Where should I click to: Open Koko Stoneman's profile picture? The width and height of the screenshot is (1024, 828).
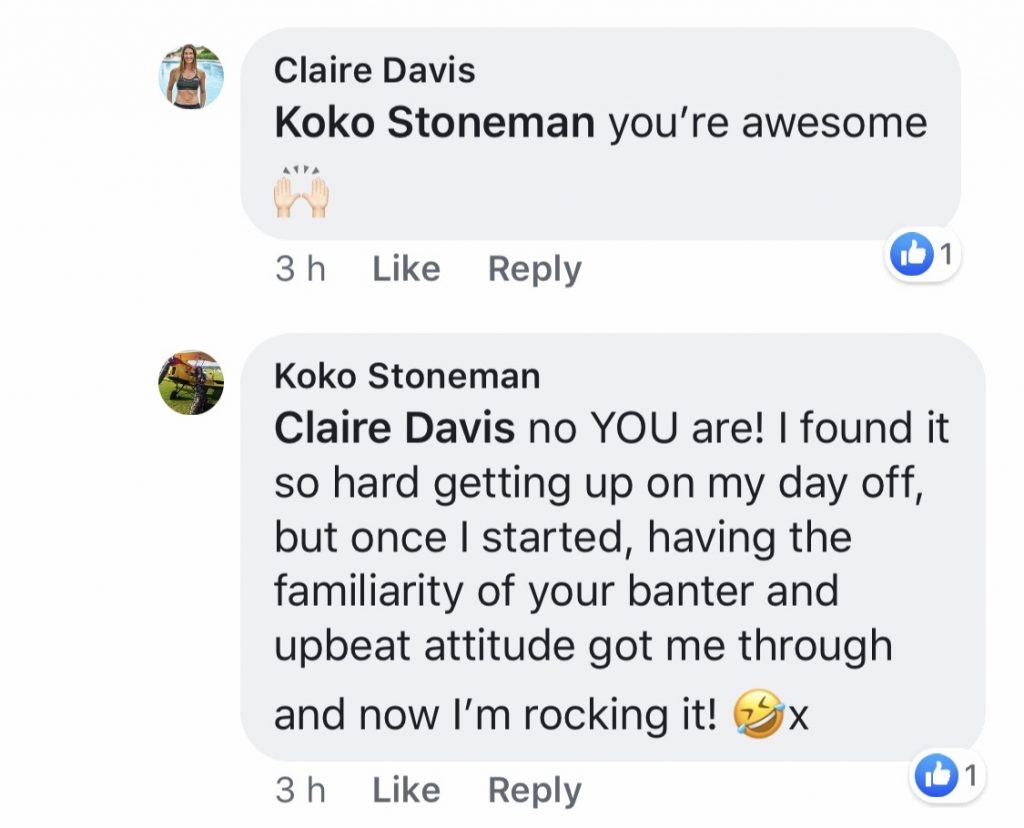click(x=191, y=382)
